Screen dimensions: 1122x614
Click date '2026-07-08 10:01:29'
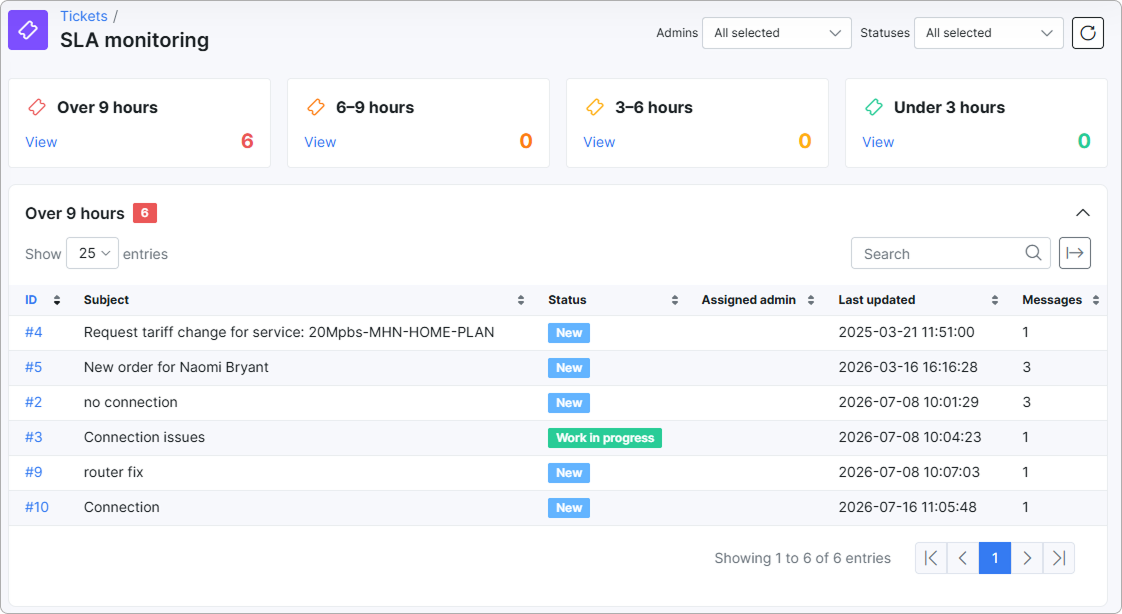coord(909,402)
